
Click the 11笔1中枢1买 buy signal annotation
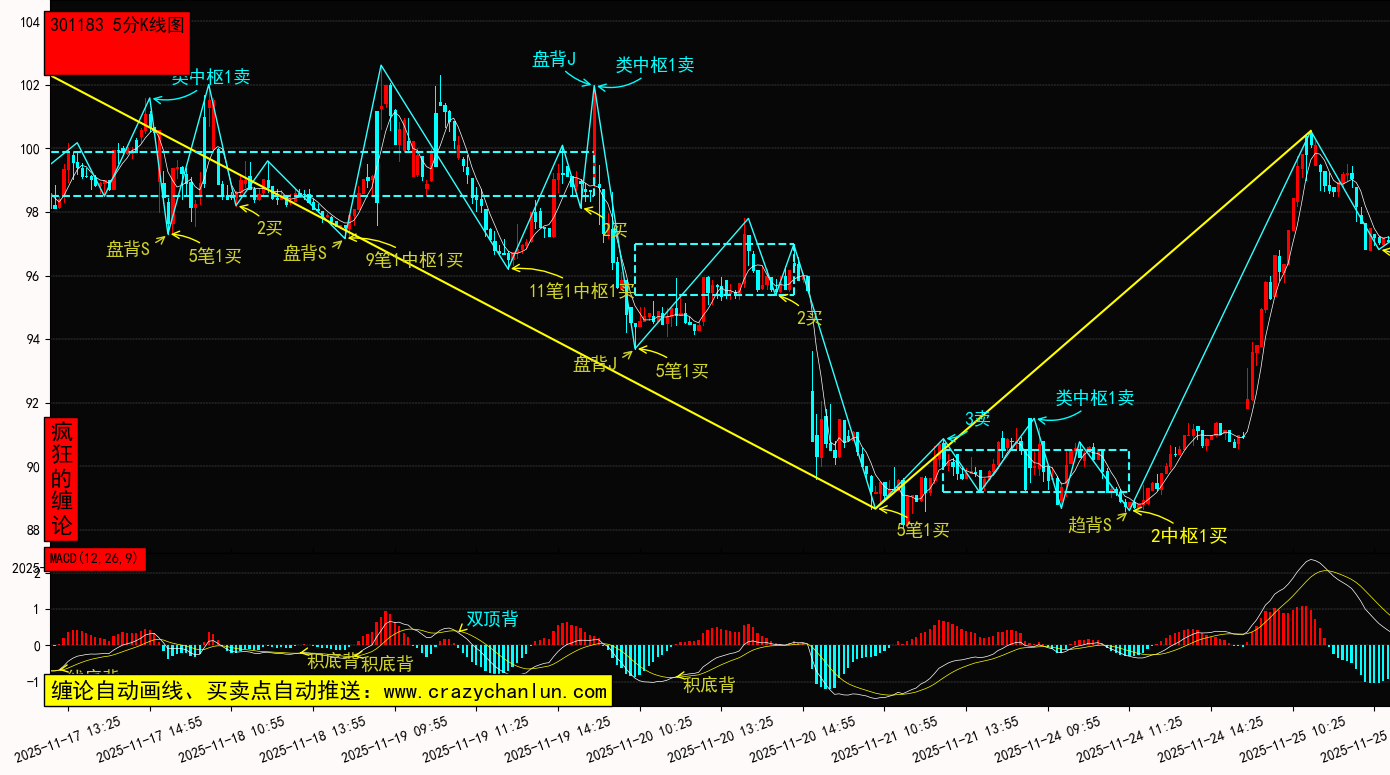coord(582,291)
